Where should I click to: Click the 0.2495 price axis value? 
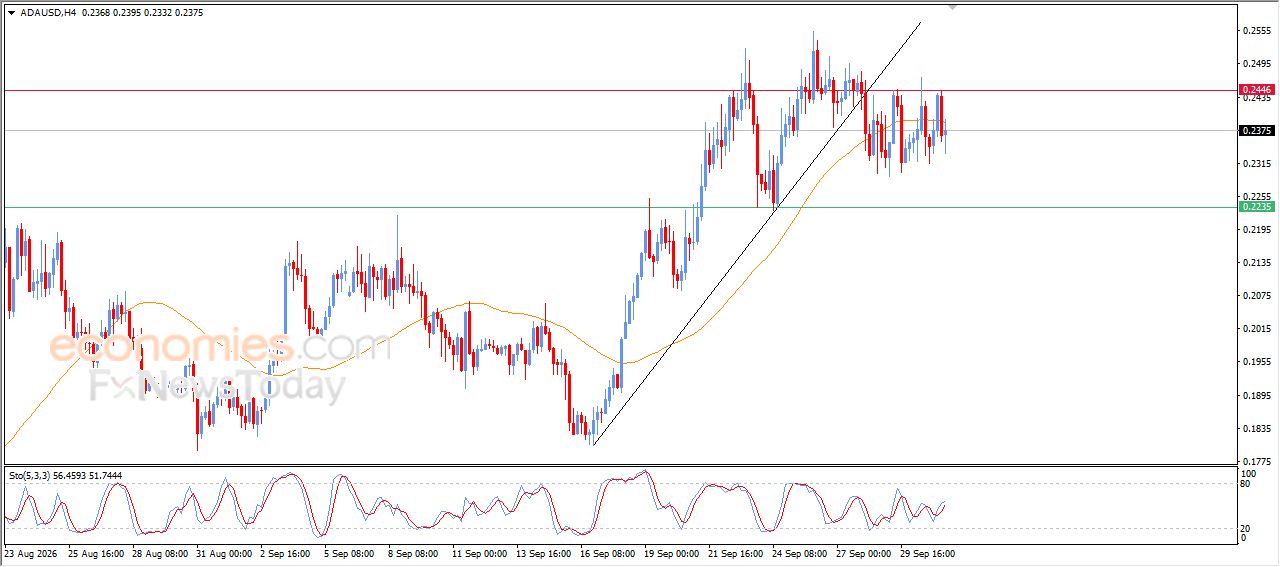(1256, 64)
